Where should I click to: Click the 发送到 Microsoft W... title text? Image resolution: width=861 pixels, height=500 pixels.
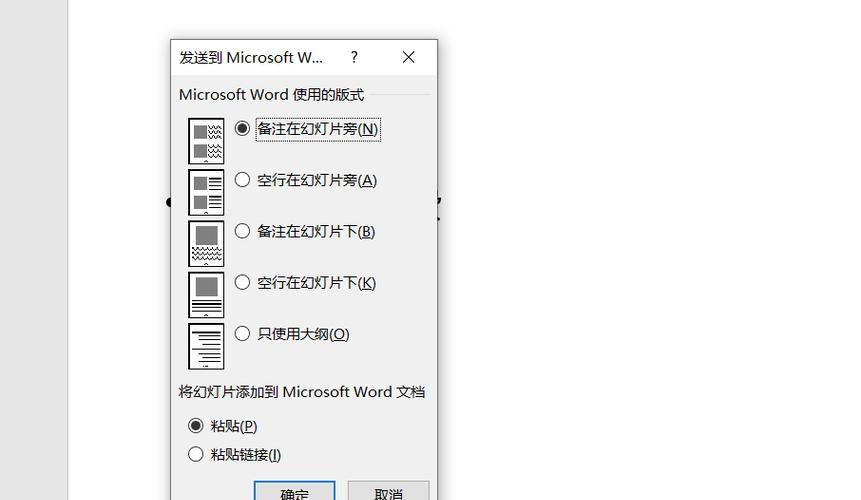click(x=251, y=58)
